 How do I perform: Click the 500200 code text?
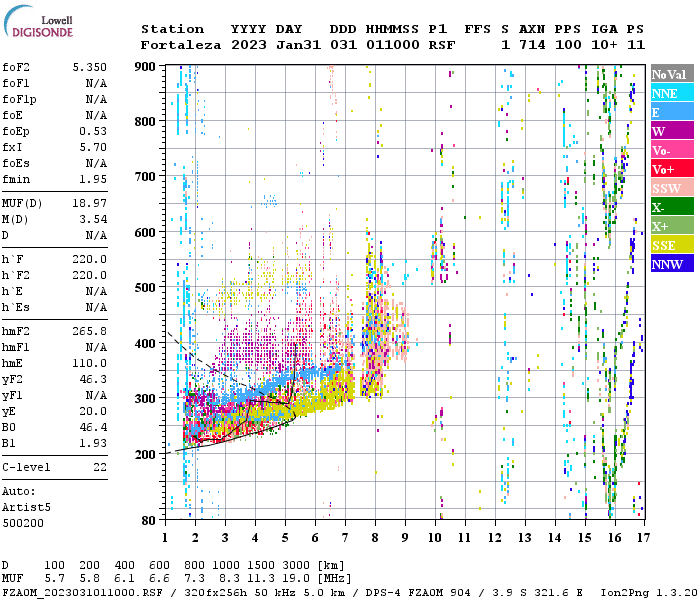pyautogui.click(x=23, y=523)
